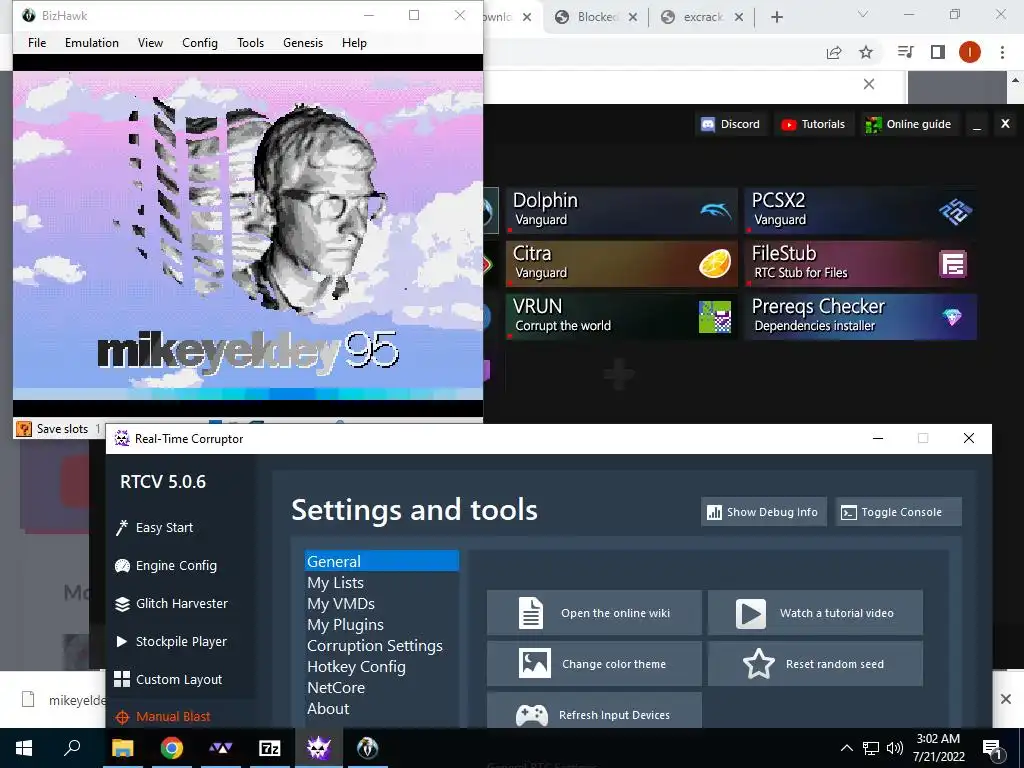Screen dimensions: 1024x768
Task: Click the Glitch Harvester layers icon
Action: click(x=122, y=604)
